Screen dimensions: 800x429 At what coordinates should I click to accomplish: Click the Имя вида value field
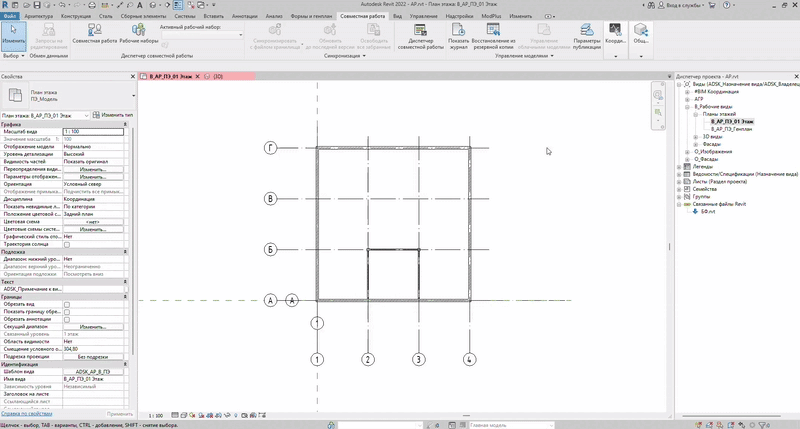(x=93, y=379)
